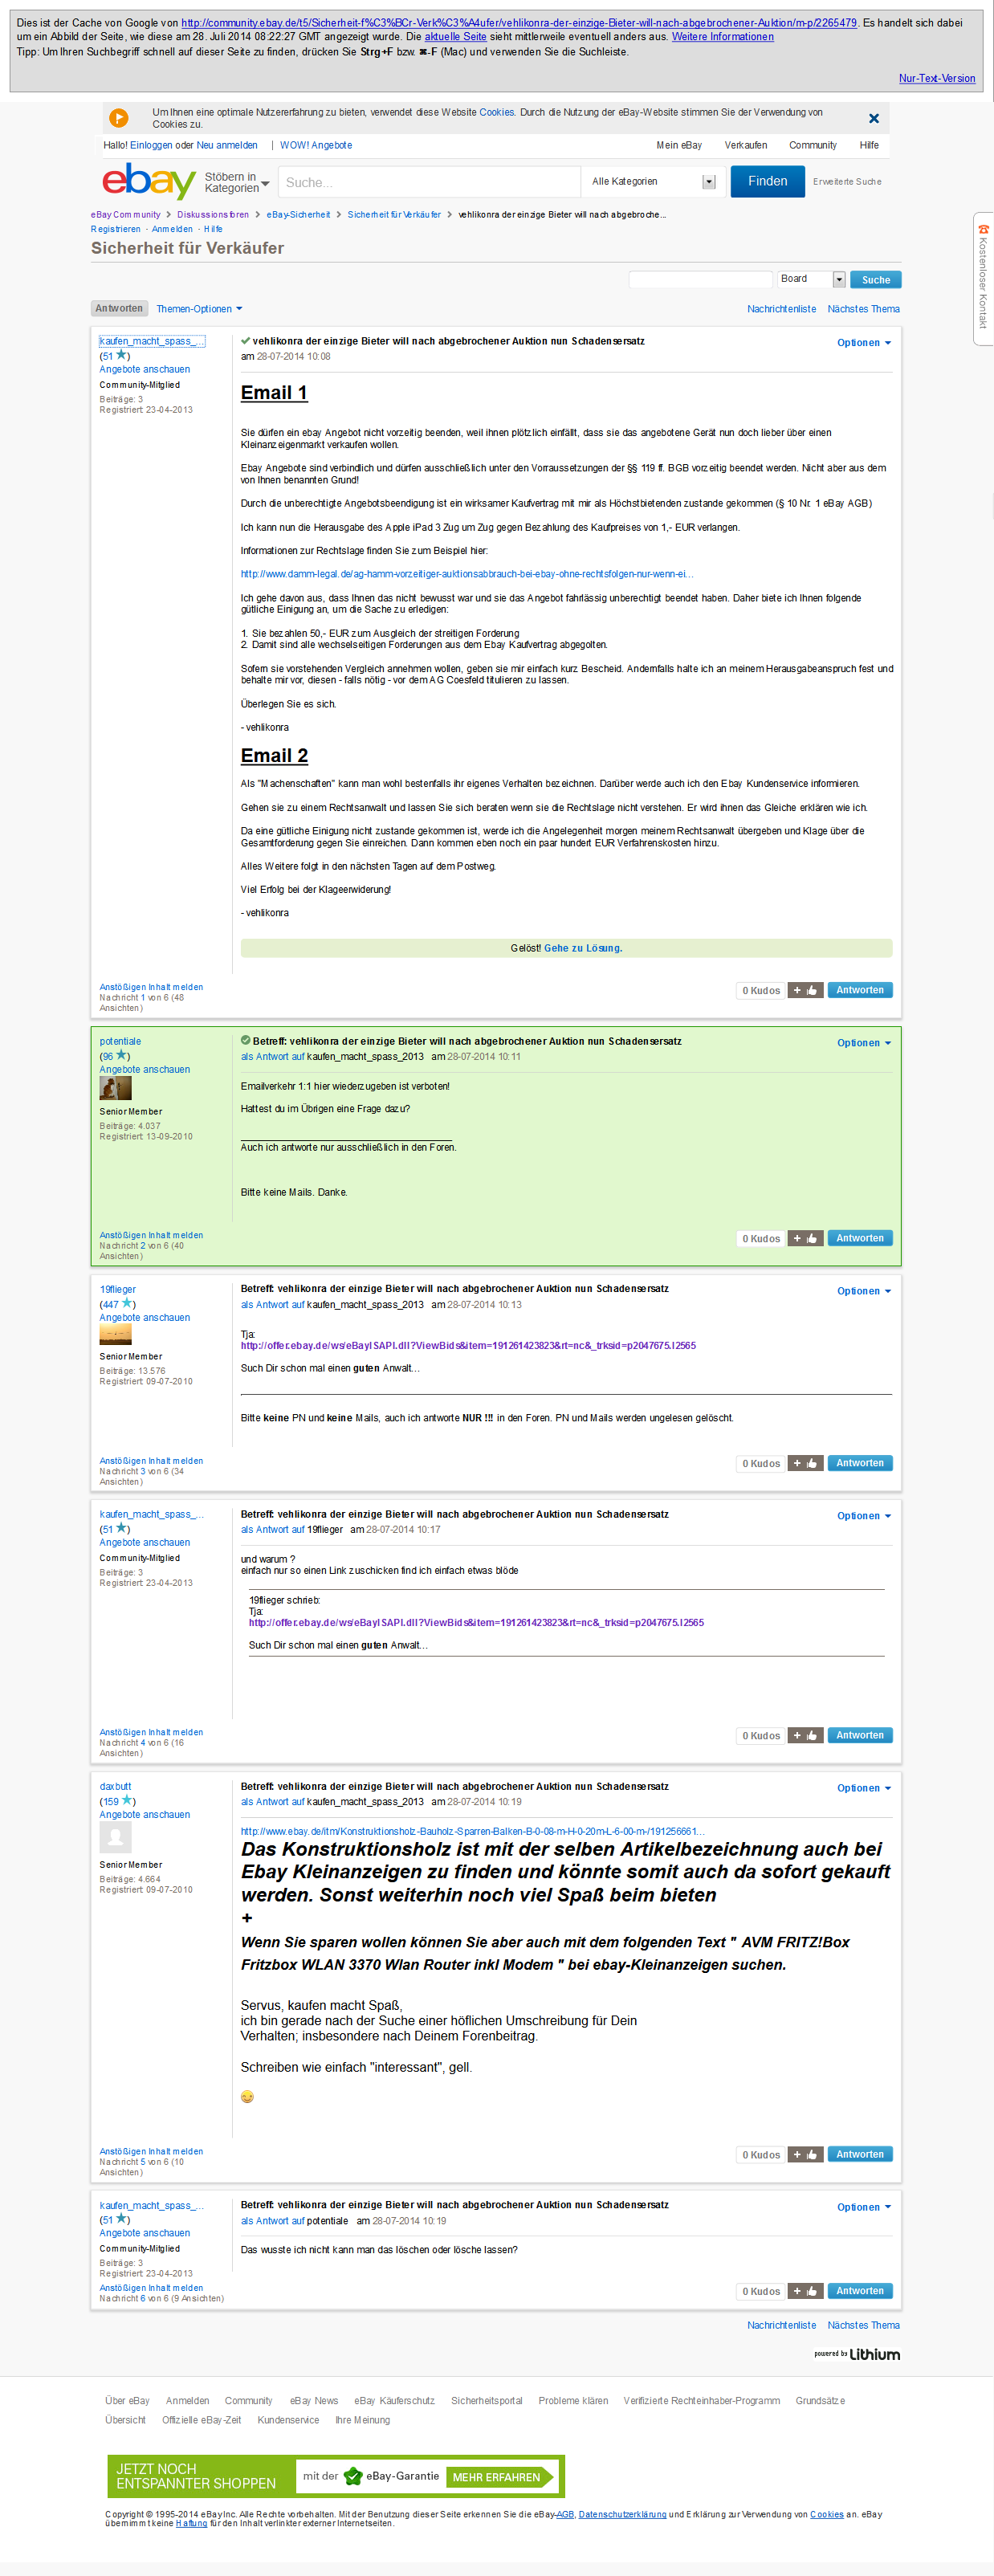This screenshot has height=2576, width=994.
Task: Click the forum Suche button
Action: tap(876, 280)
